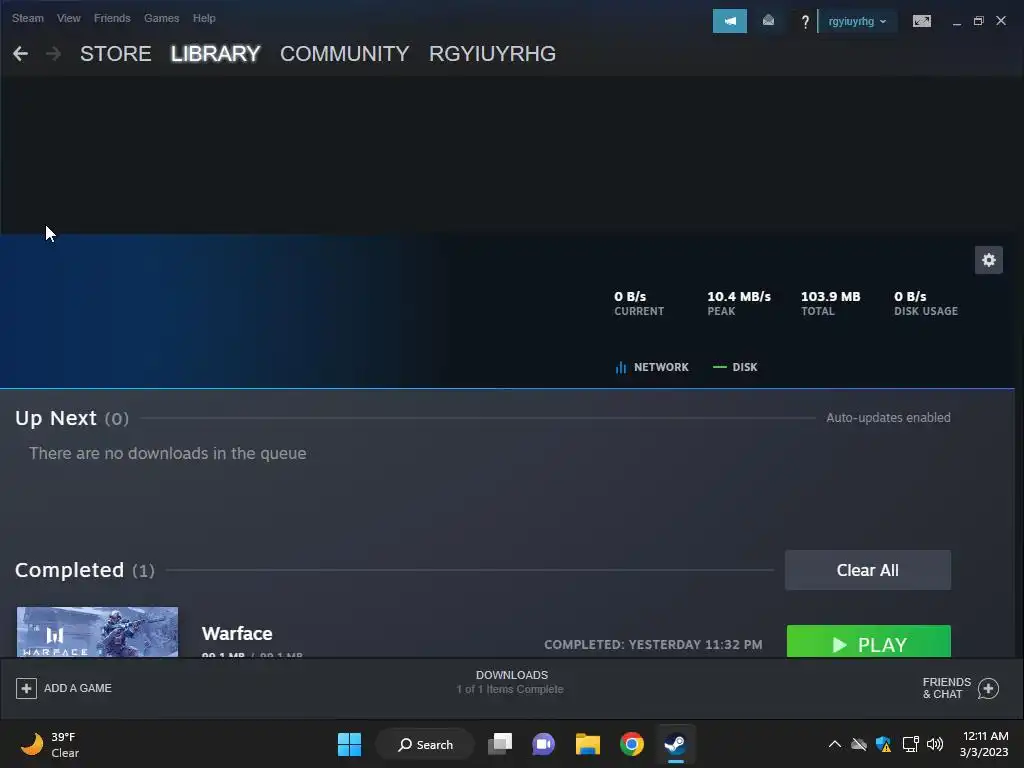Click the question mark help icon
This screenshot has width=1024, height=768.
tap(805, 22)
